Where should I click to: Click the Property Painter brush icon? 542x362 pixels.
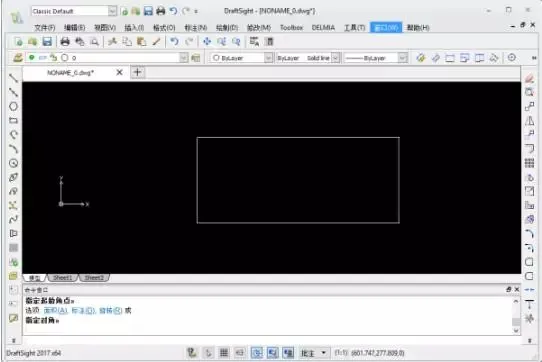[156, 42]
